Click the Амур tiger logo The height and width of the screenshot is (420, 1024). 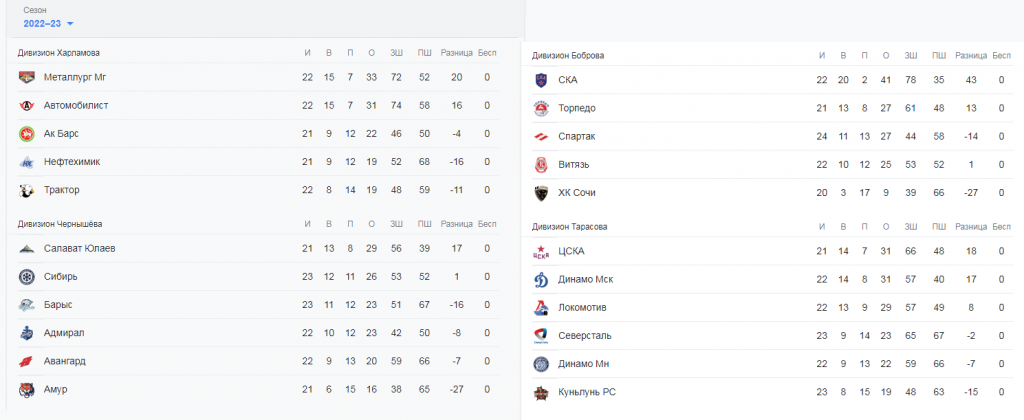(x=27, y=389)
